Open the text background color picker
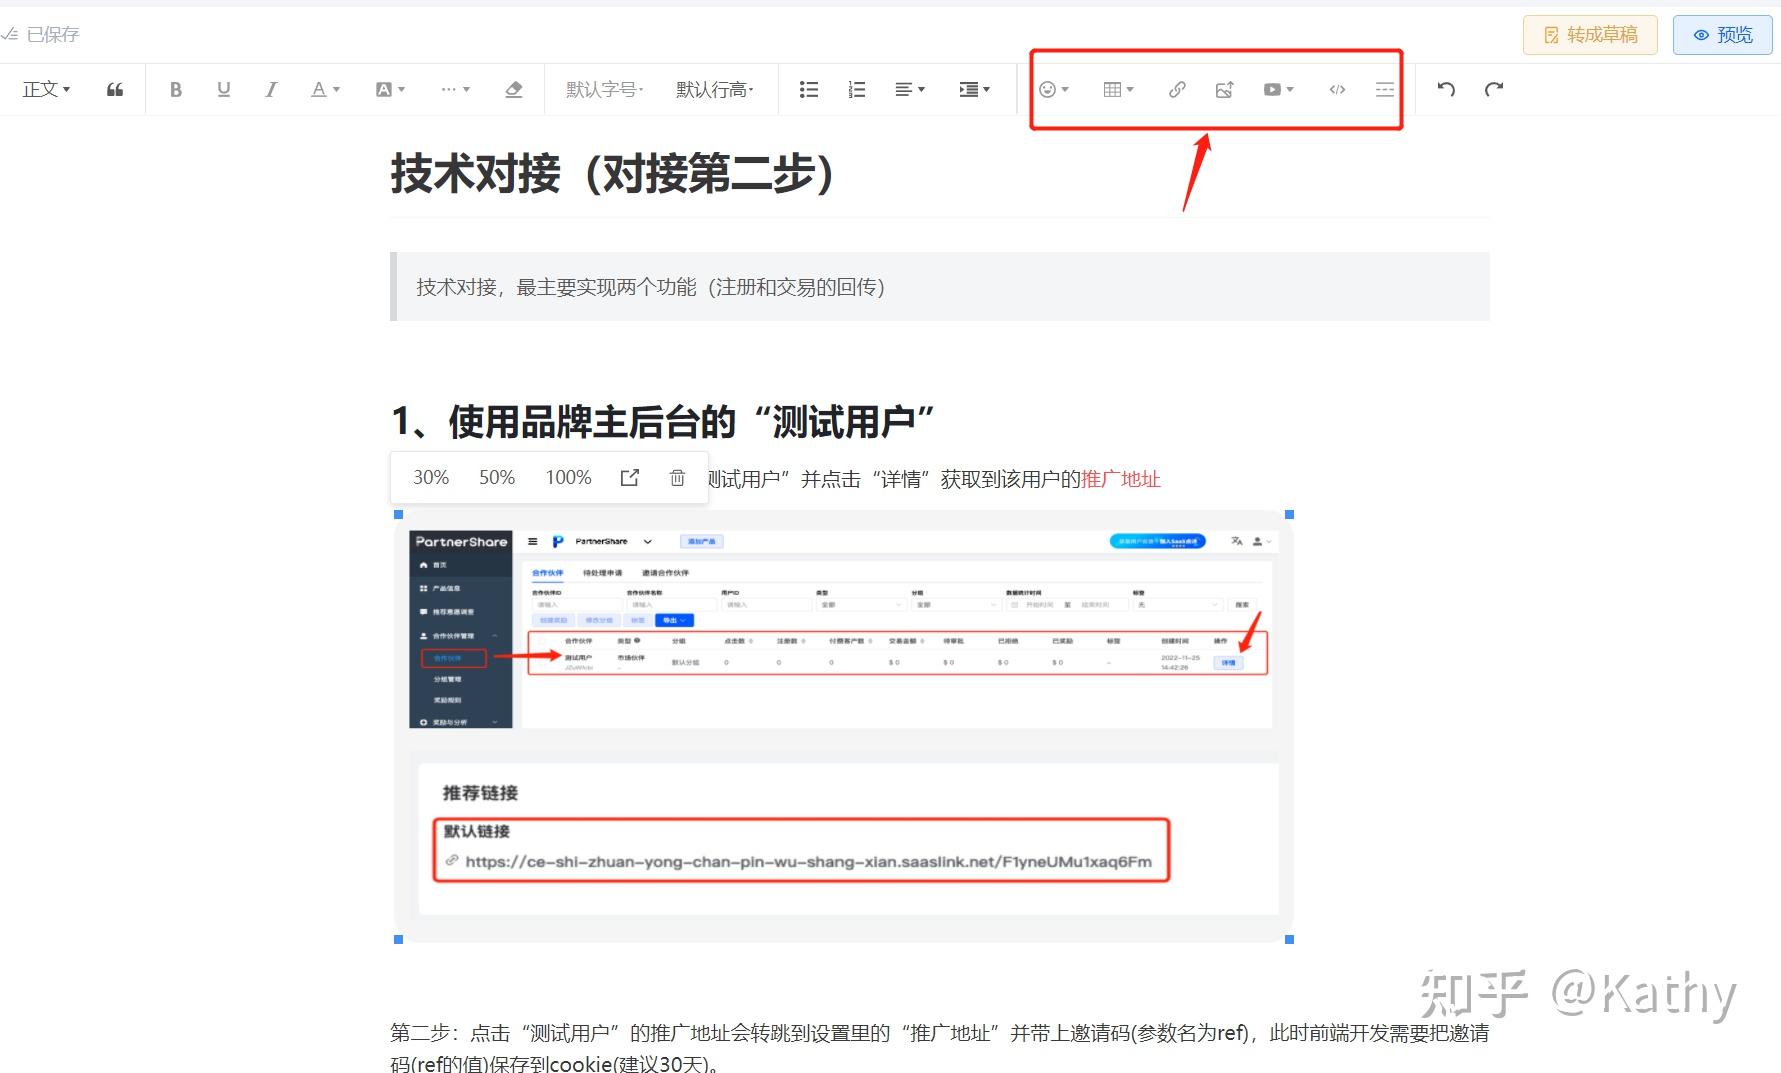 [x=390, y=90]
